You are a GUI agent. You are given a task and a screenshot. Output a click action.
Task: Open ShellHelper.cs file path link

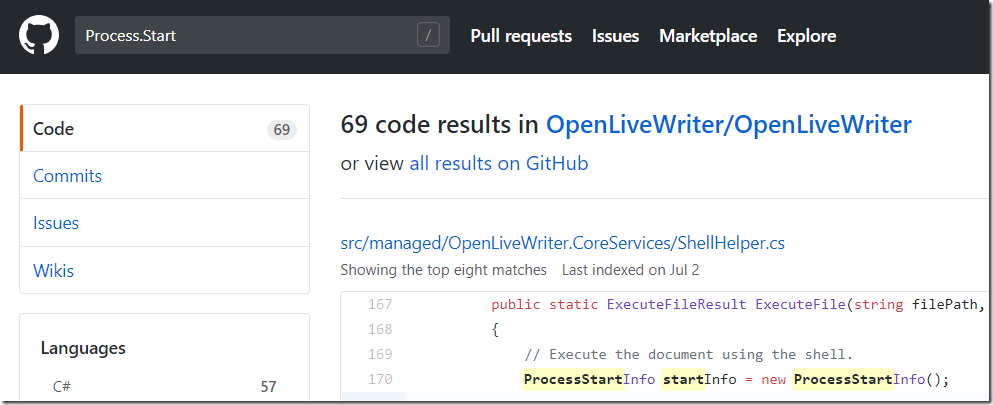(x=563, y=243)
